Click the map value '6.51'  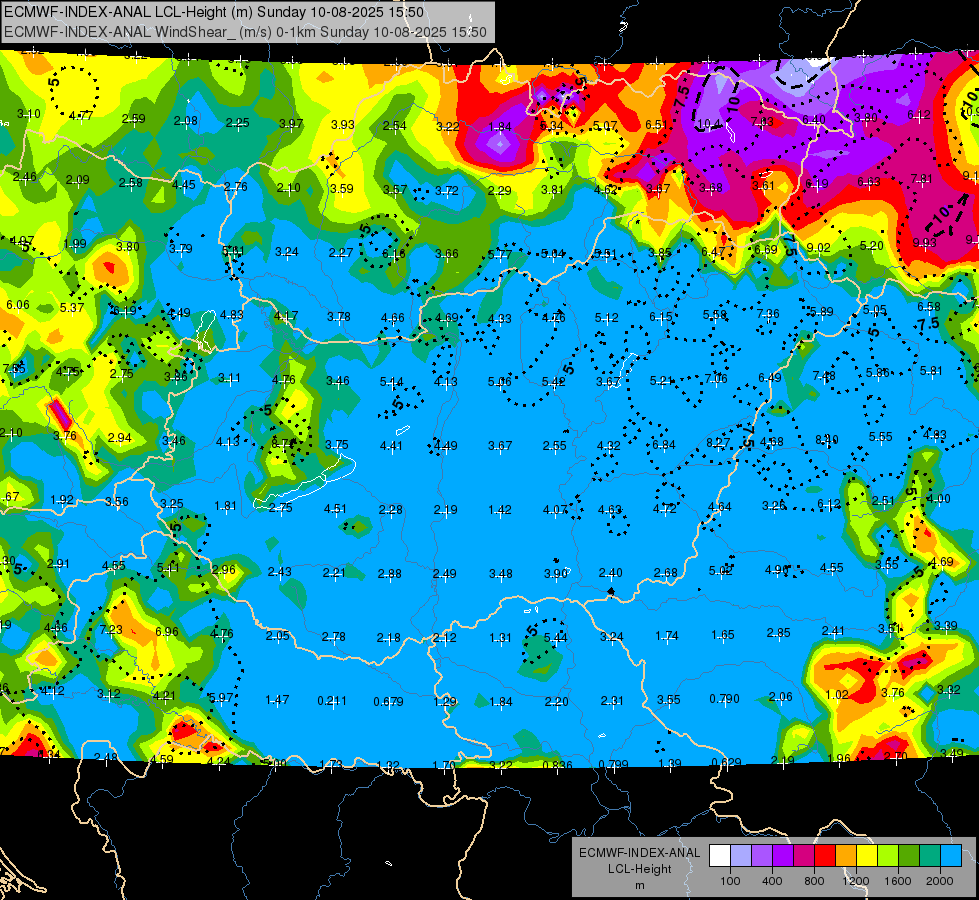656,125
